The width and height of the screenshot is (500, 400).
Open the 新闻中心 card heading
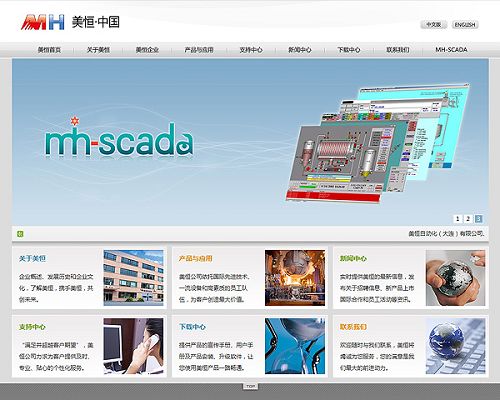353,259
